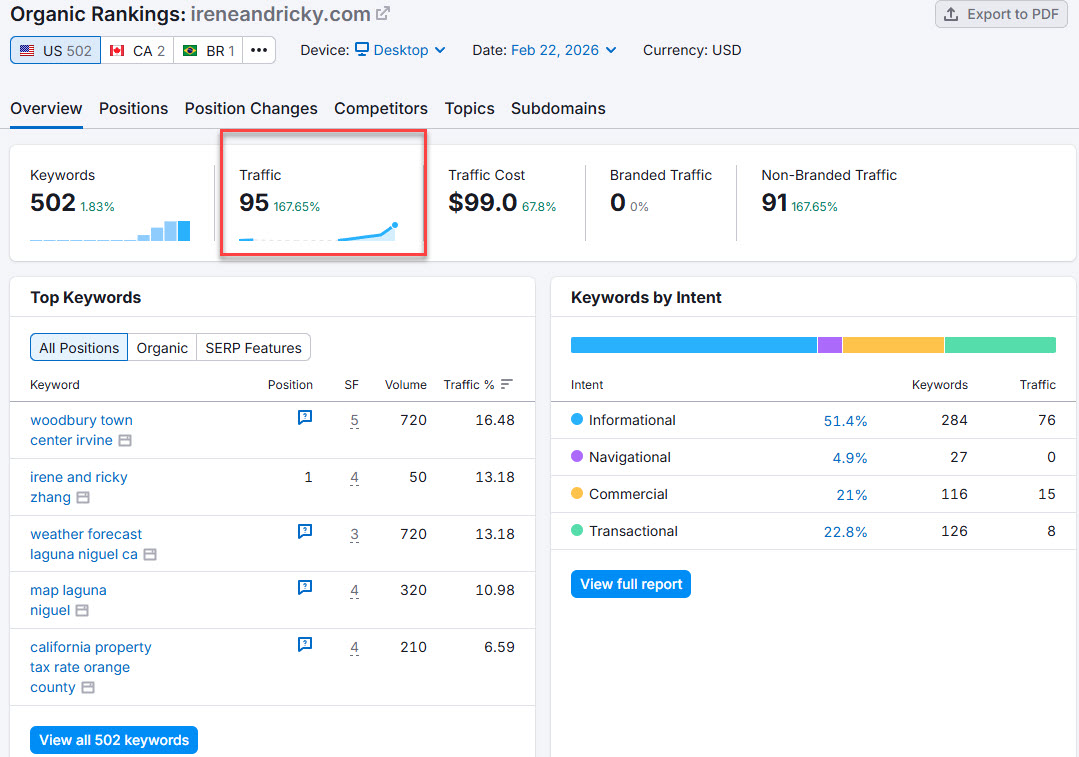Open the weather forecast laguna niguel ca keyword

tap(86, 544)
